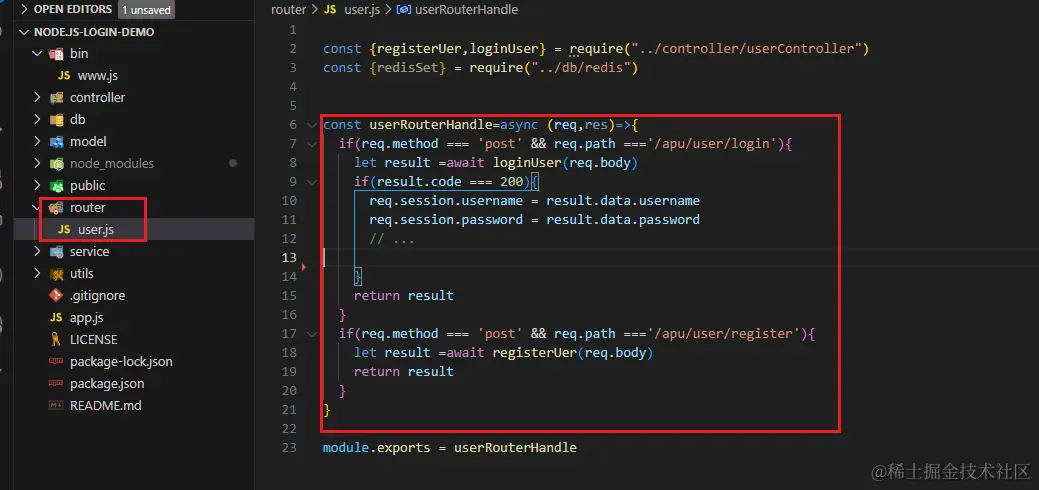This screenshot has height=490, width=1039.
Task: Click line number 13 in the gutter
Action: (288, 257)
